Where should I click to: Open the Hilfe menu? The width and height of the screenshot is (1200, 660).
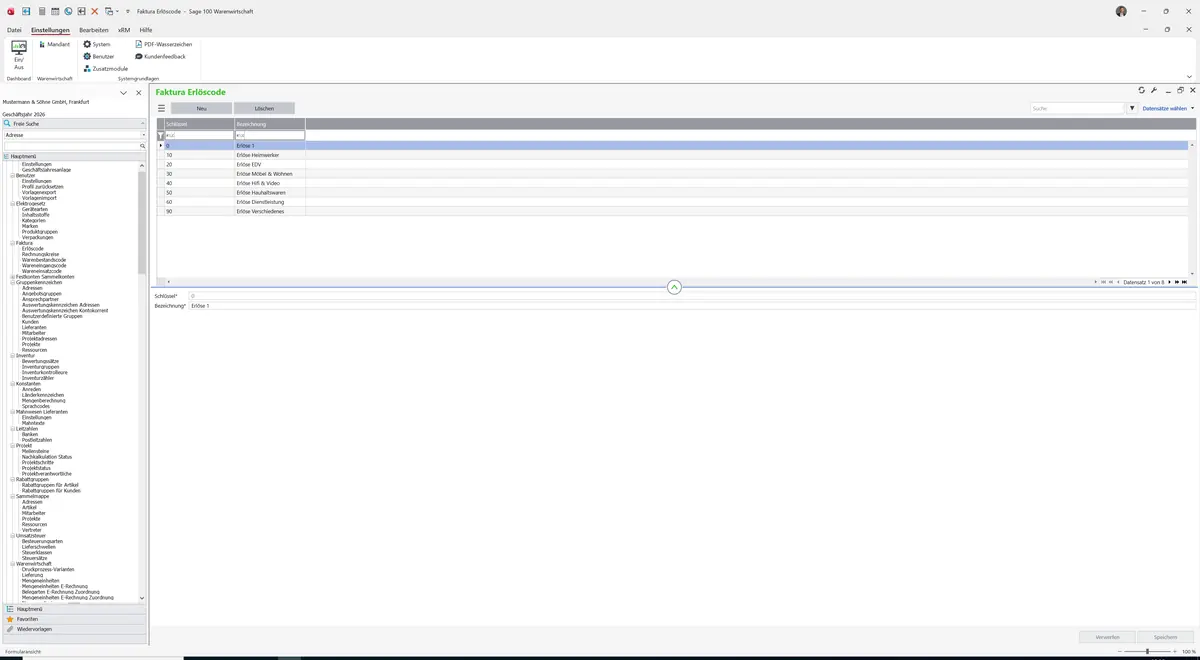pos(146,30)
